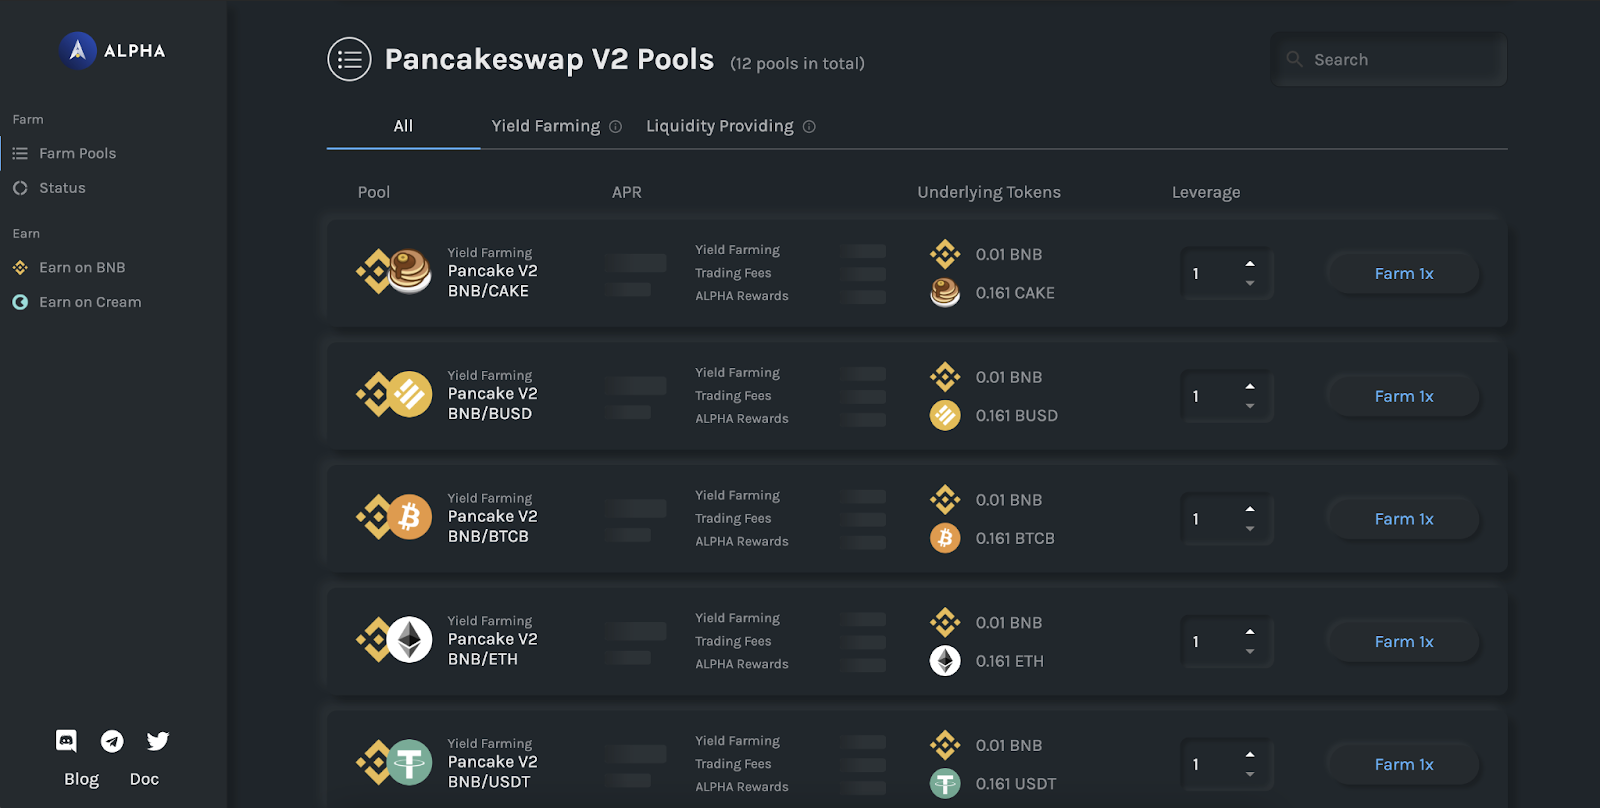Decrease leverage for BNB/ETH pool

[1250, 652]
